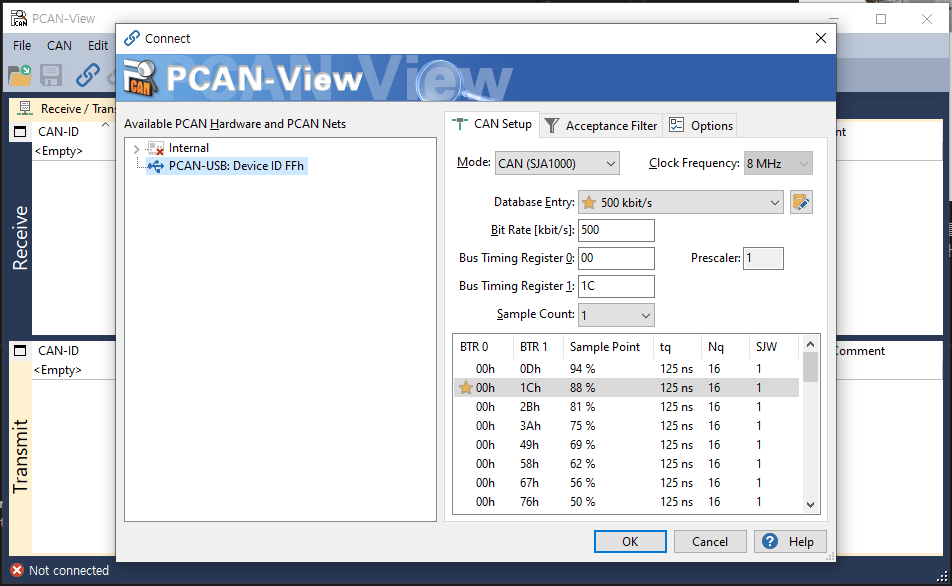The image size is (952, 586).
Task: Click the Nq column header
Action: click(725, 347)
